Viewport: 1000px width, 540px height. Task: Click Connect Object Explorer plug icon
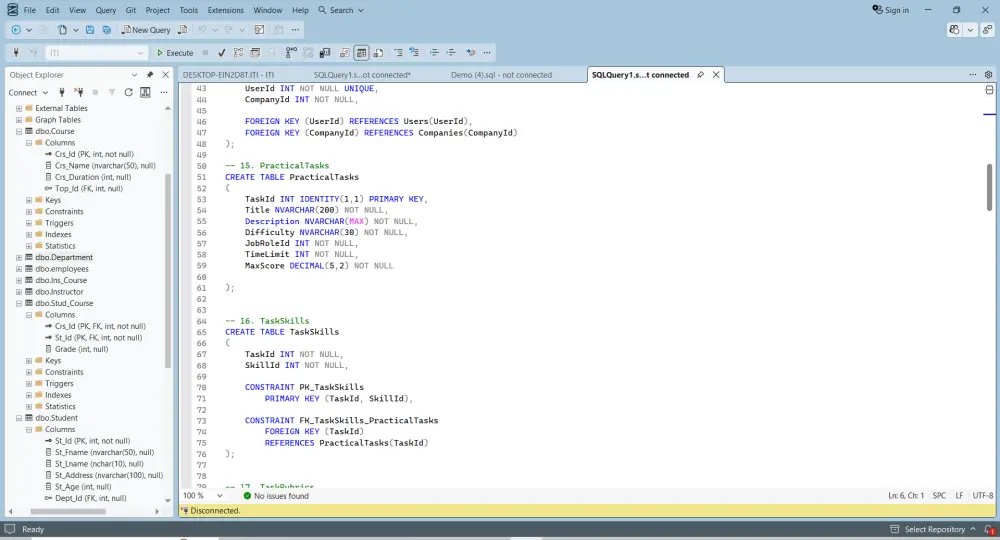point(62,92)
